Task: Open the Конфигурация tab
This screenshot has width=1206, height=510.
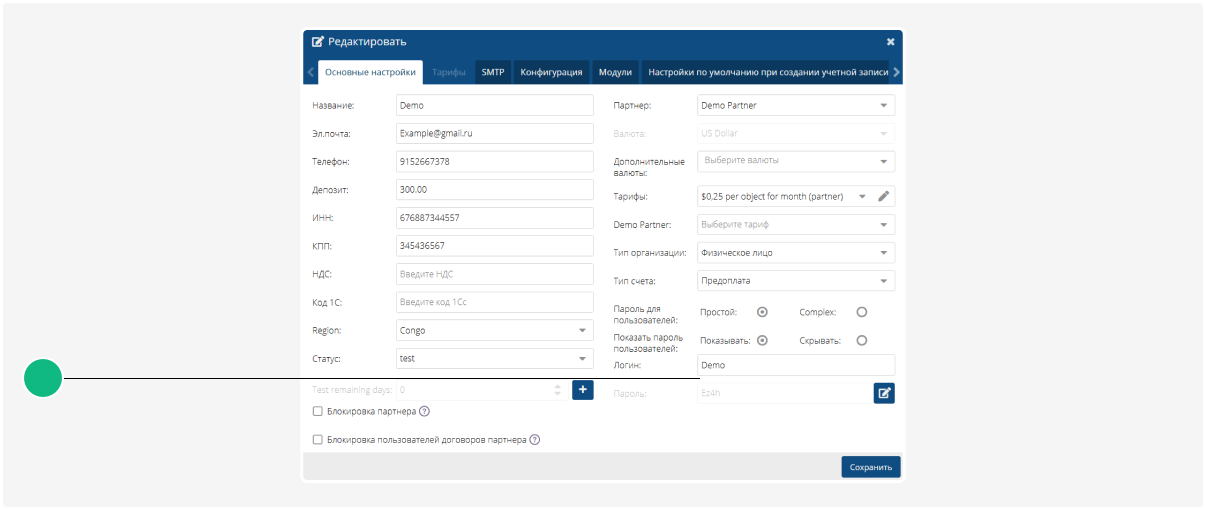Action: (x=551, y=72)
